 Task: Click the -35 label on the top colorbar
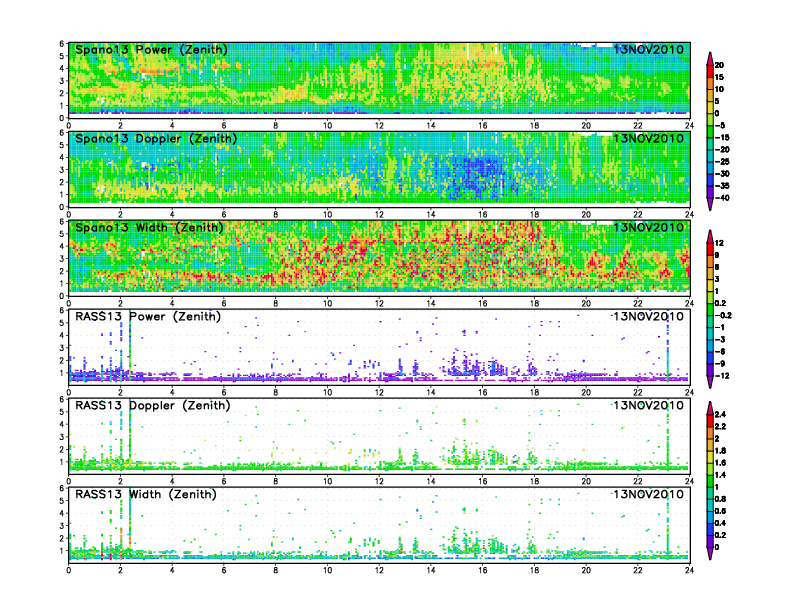point(722,186)
